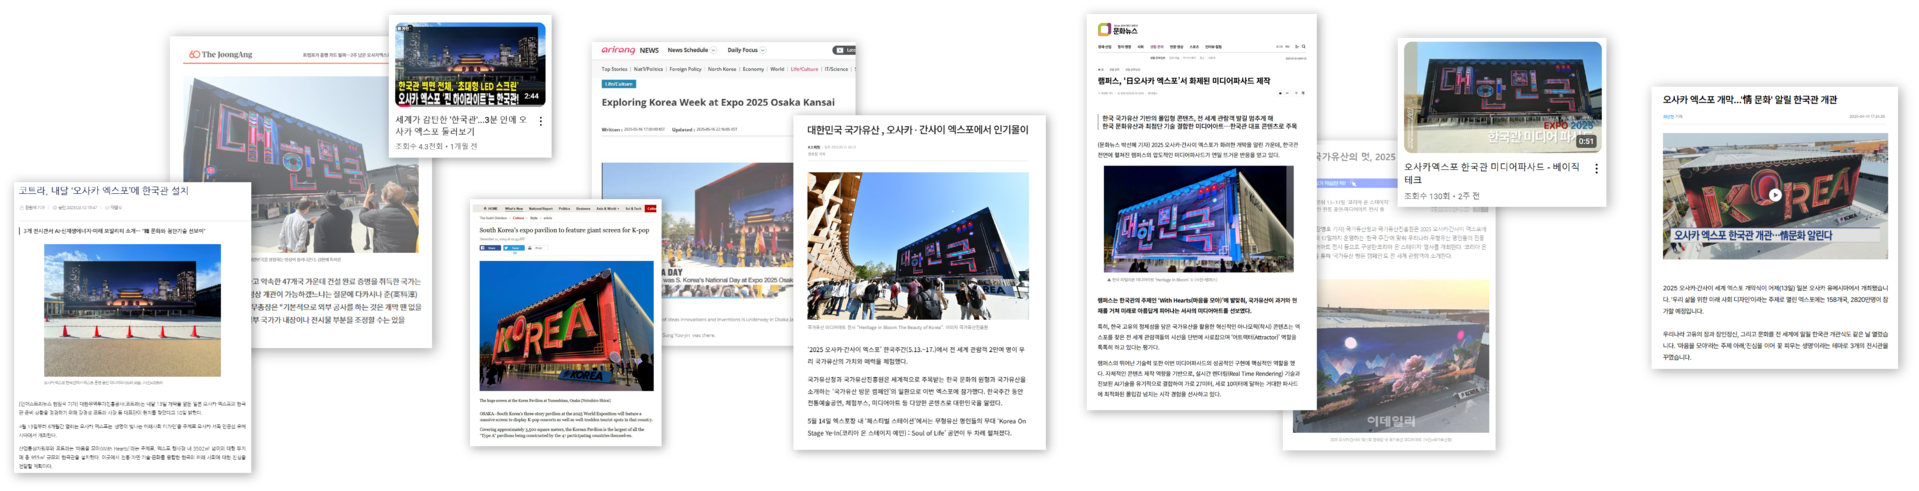Viewport: 1919px width, 491px height.
Task: Click the red Culture tab in Asahi nav
Action: pos(651,209)
